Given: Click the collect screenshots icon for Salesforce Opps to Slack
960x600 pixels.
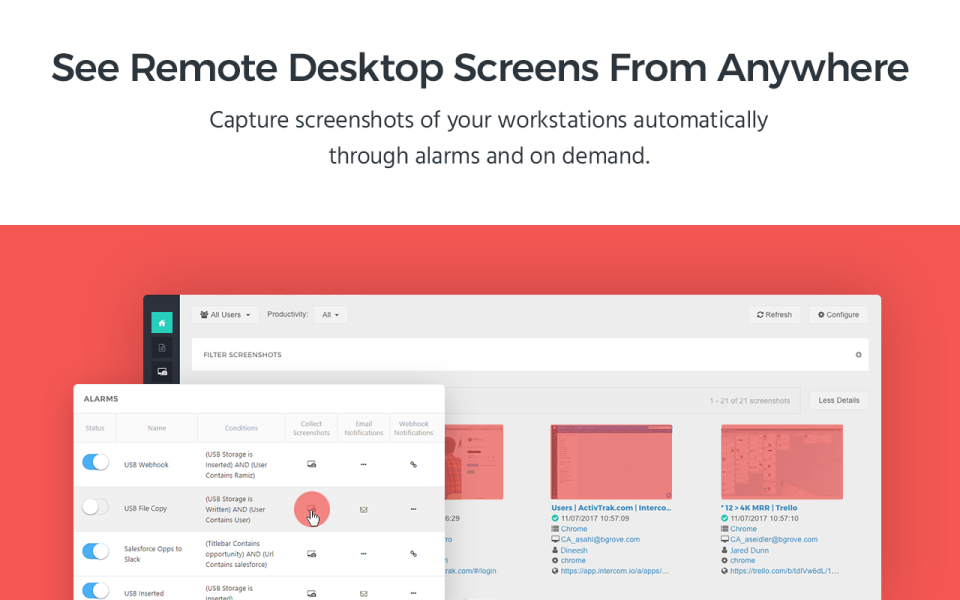Looking at the screenshot, I should click(x=311, y=554).
